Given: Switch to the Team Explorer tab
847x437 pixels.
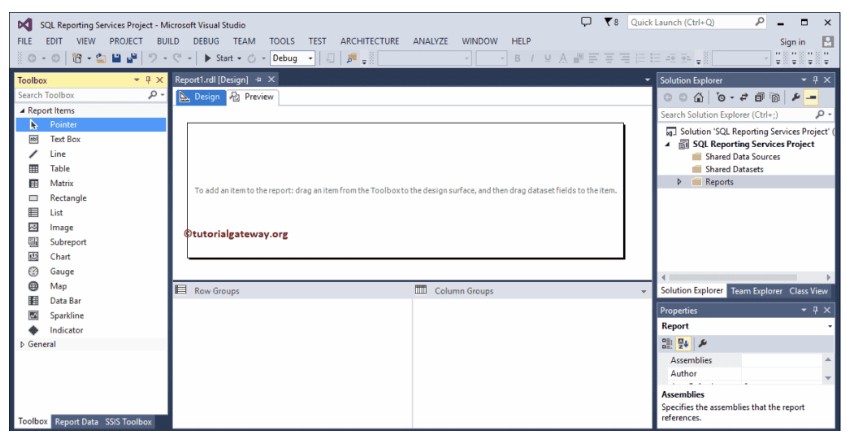Looking at the screenshot, I should tap(756, 291).
